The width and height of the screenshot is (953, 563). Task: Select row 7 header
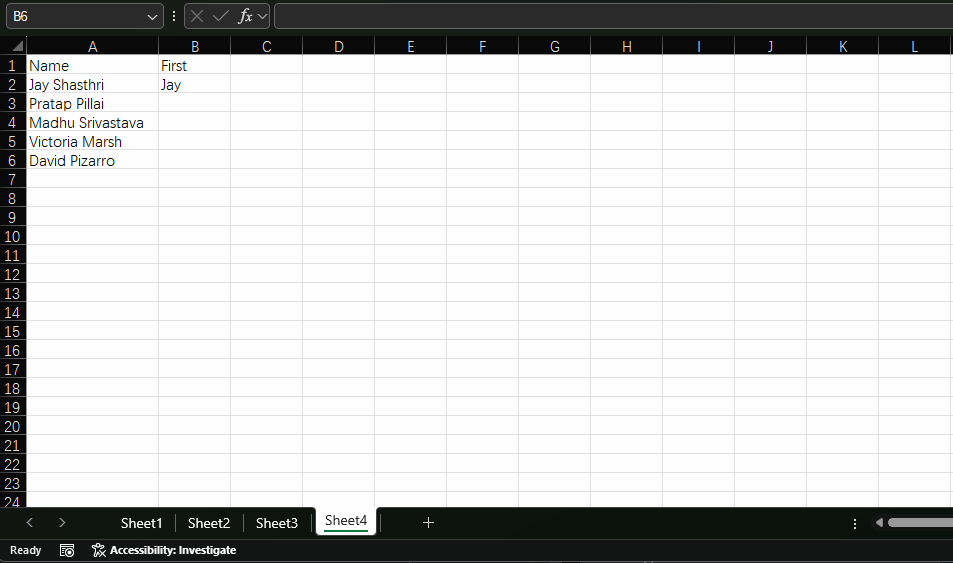coord(12,179)
